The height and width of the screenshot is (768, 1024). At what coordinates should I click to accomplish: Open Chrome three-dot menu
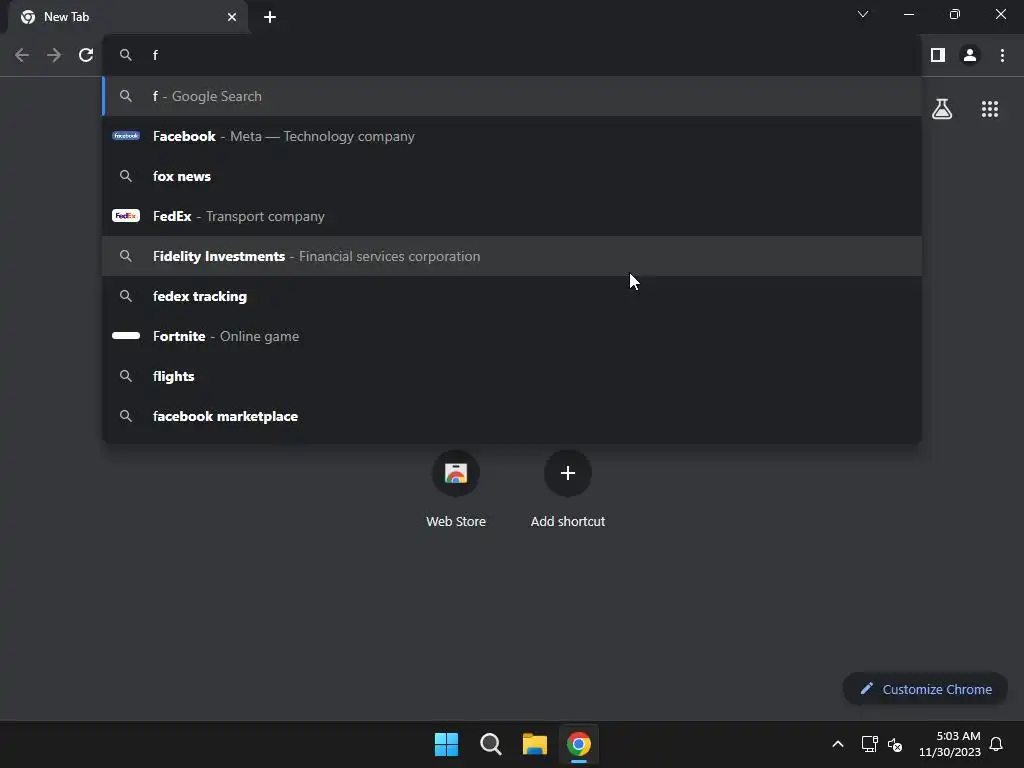point(1002,56)
